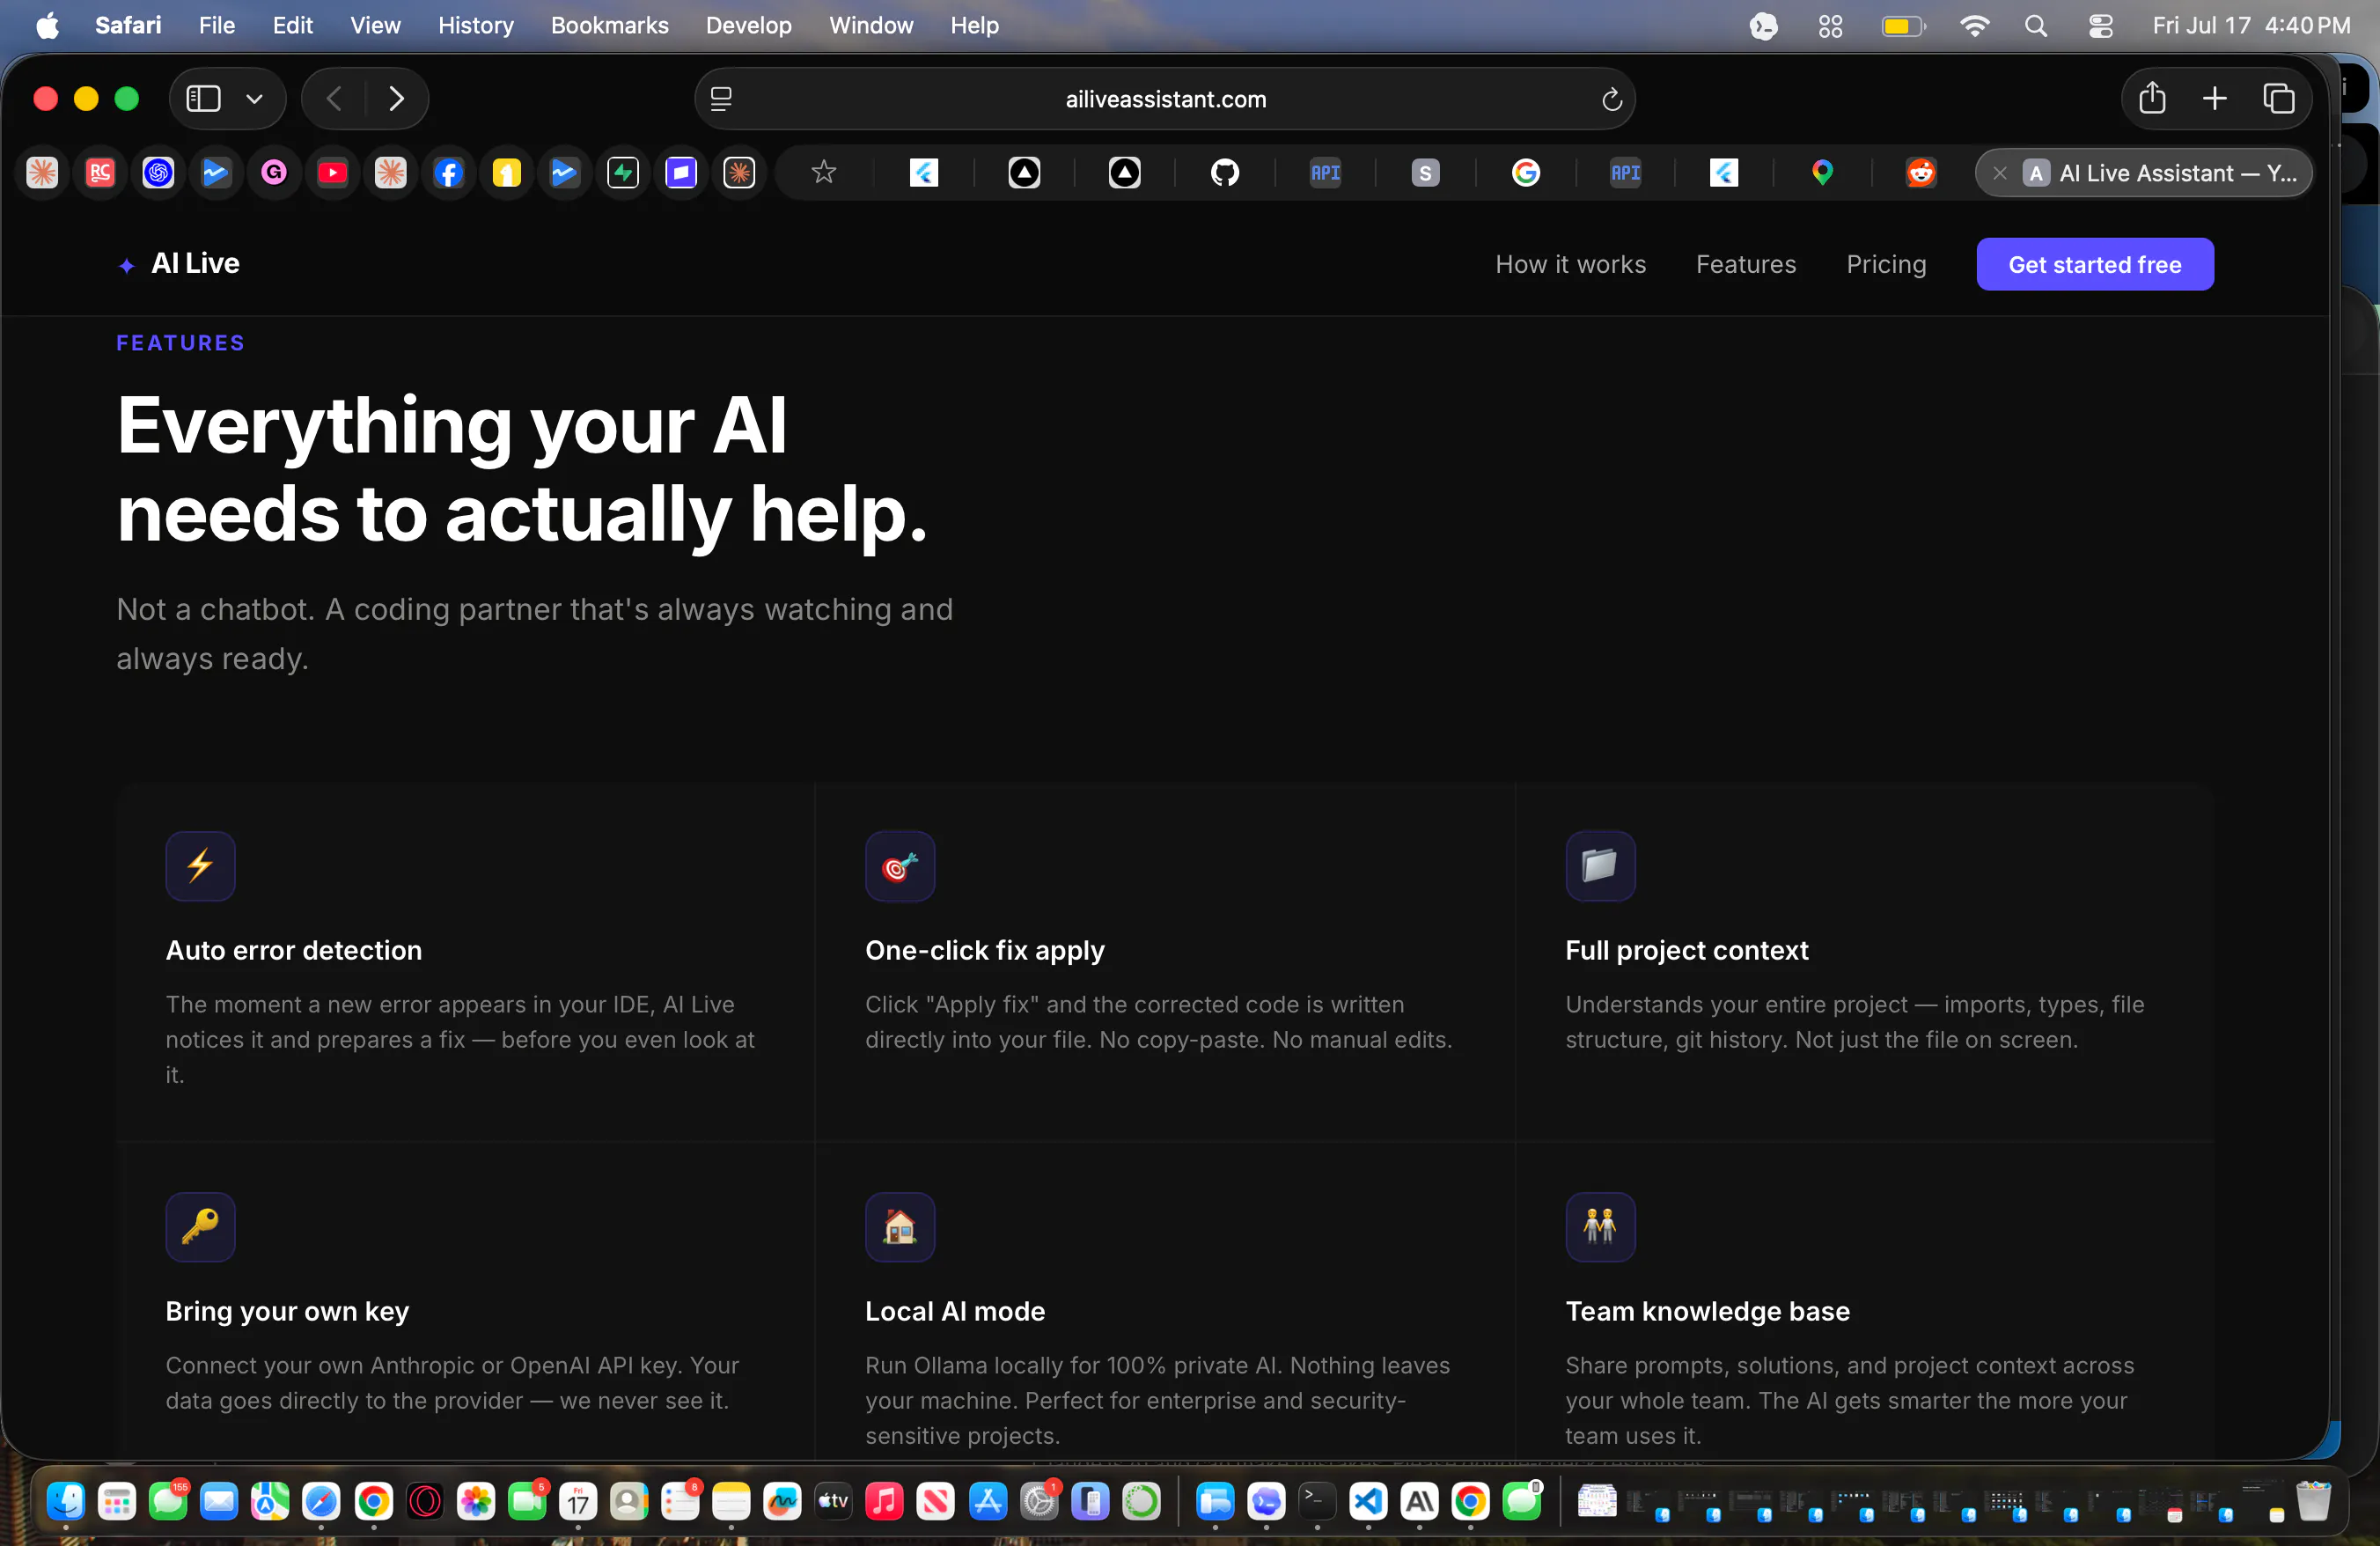2380x1546 pixels.
Task: Open the Window menu
Action: (870, 25)
